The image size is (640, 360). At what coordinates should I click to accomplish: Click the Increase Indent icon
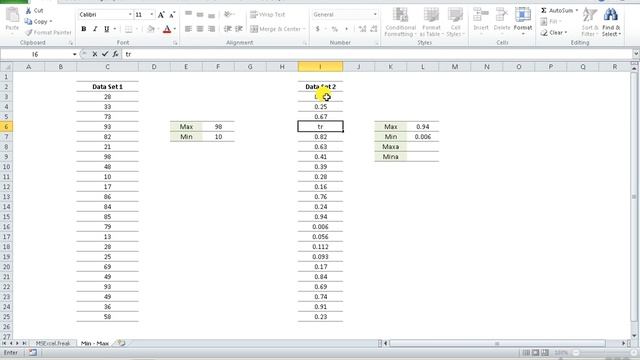tap(239, 29)
